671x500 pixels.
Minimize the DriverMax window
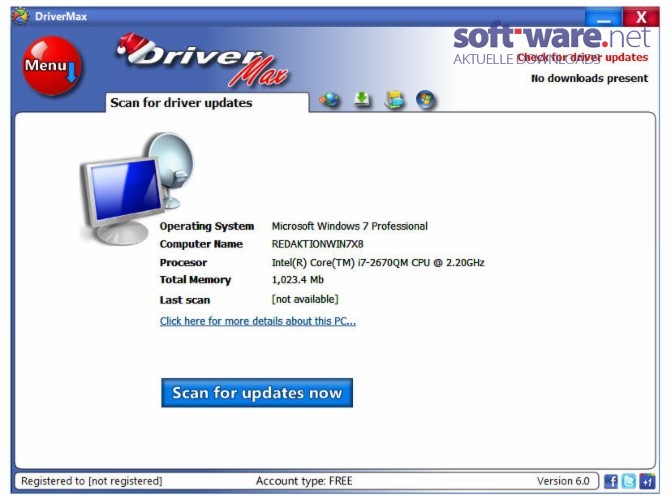(x=603, y=18)
